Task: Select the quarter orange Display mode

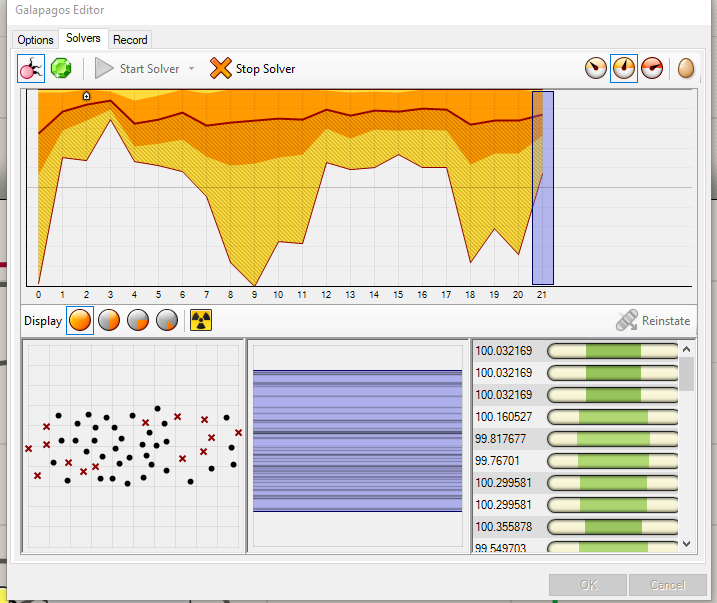Action: tap(138, 320)
